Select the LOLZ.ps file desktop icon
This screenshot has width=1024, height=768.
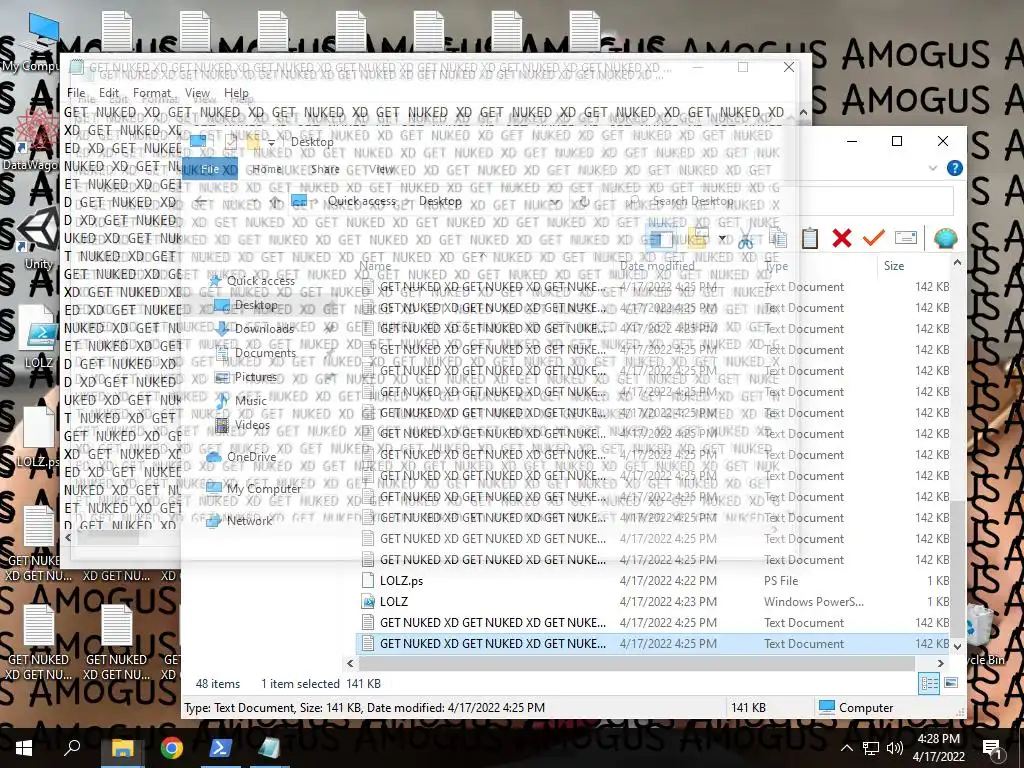click(x=38, y=438)
